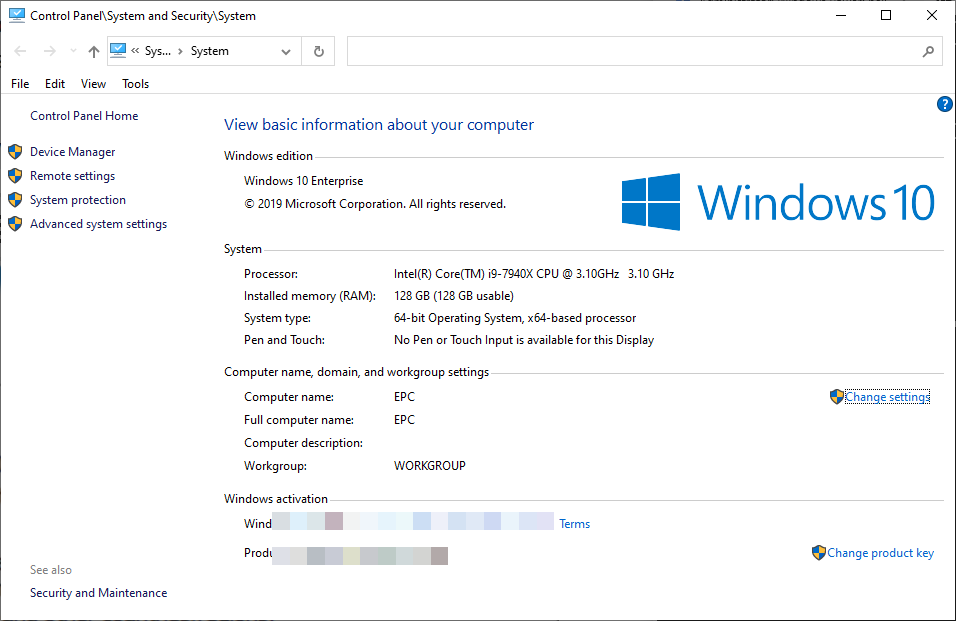Open Security and Maintenance
This screenshot has height=621, width=956.
(x=98, y=592)
